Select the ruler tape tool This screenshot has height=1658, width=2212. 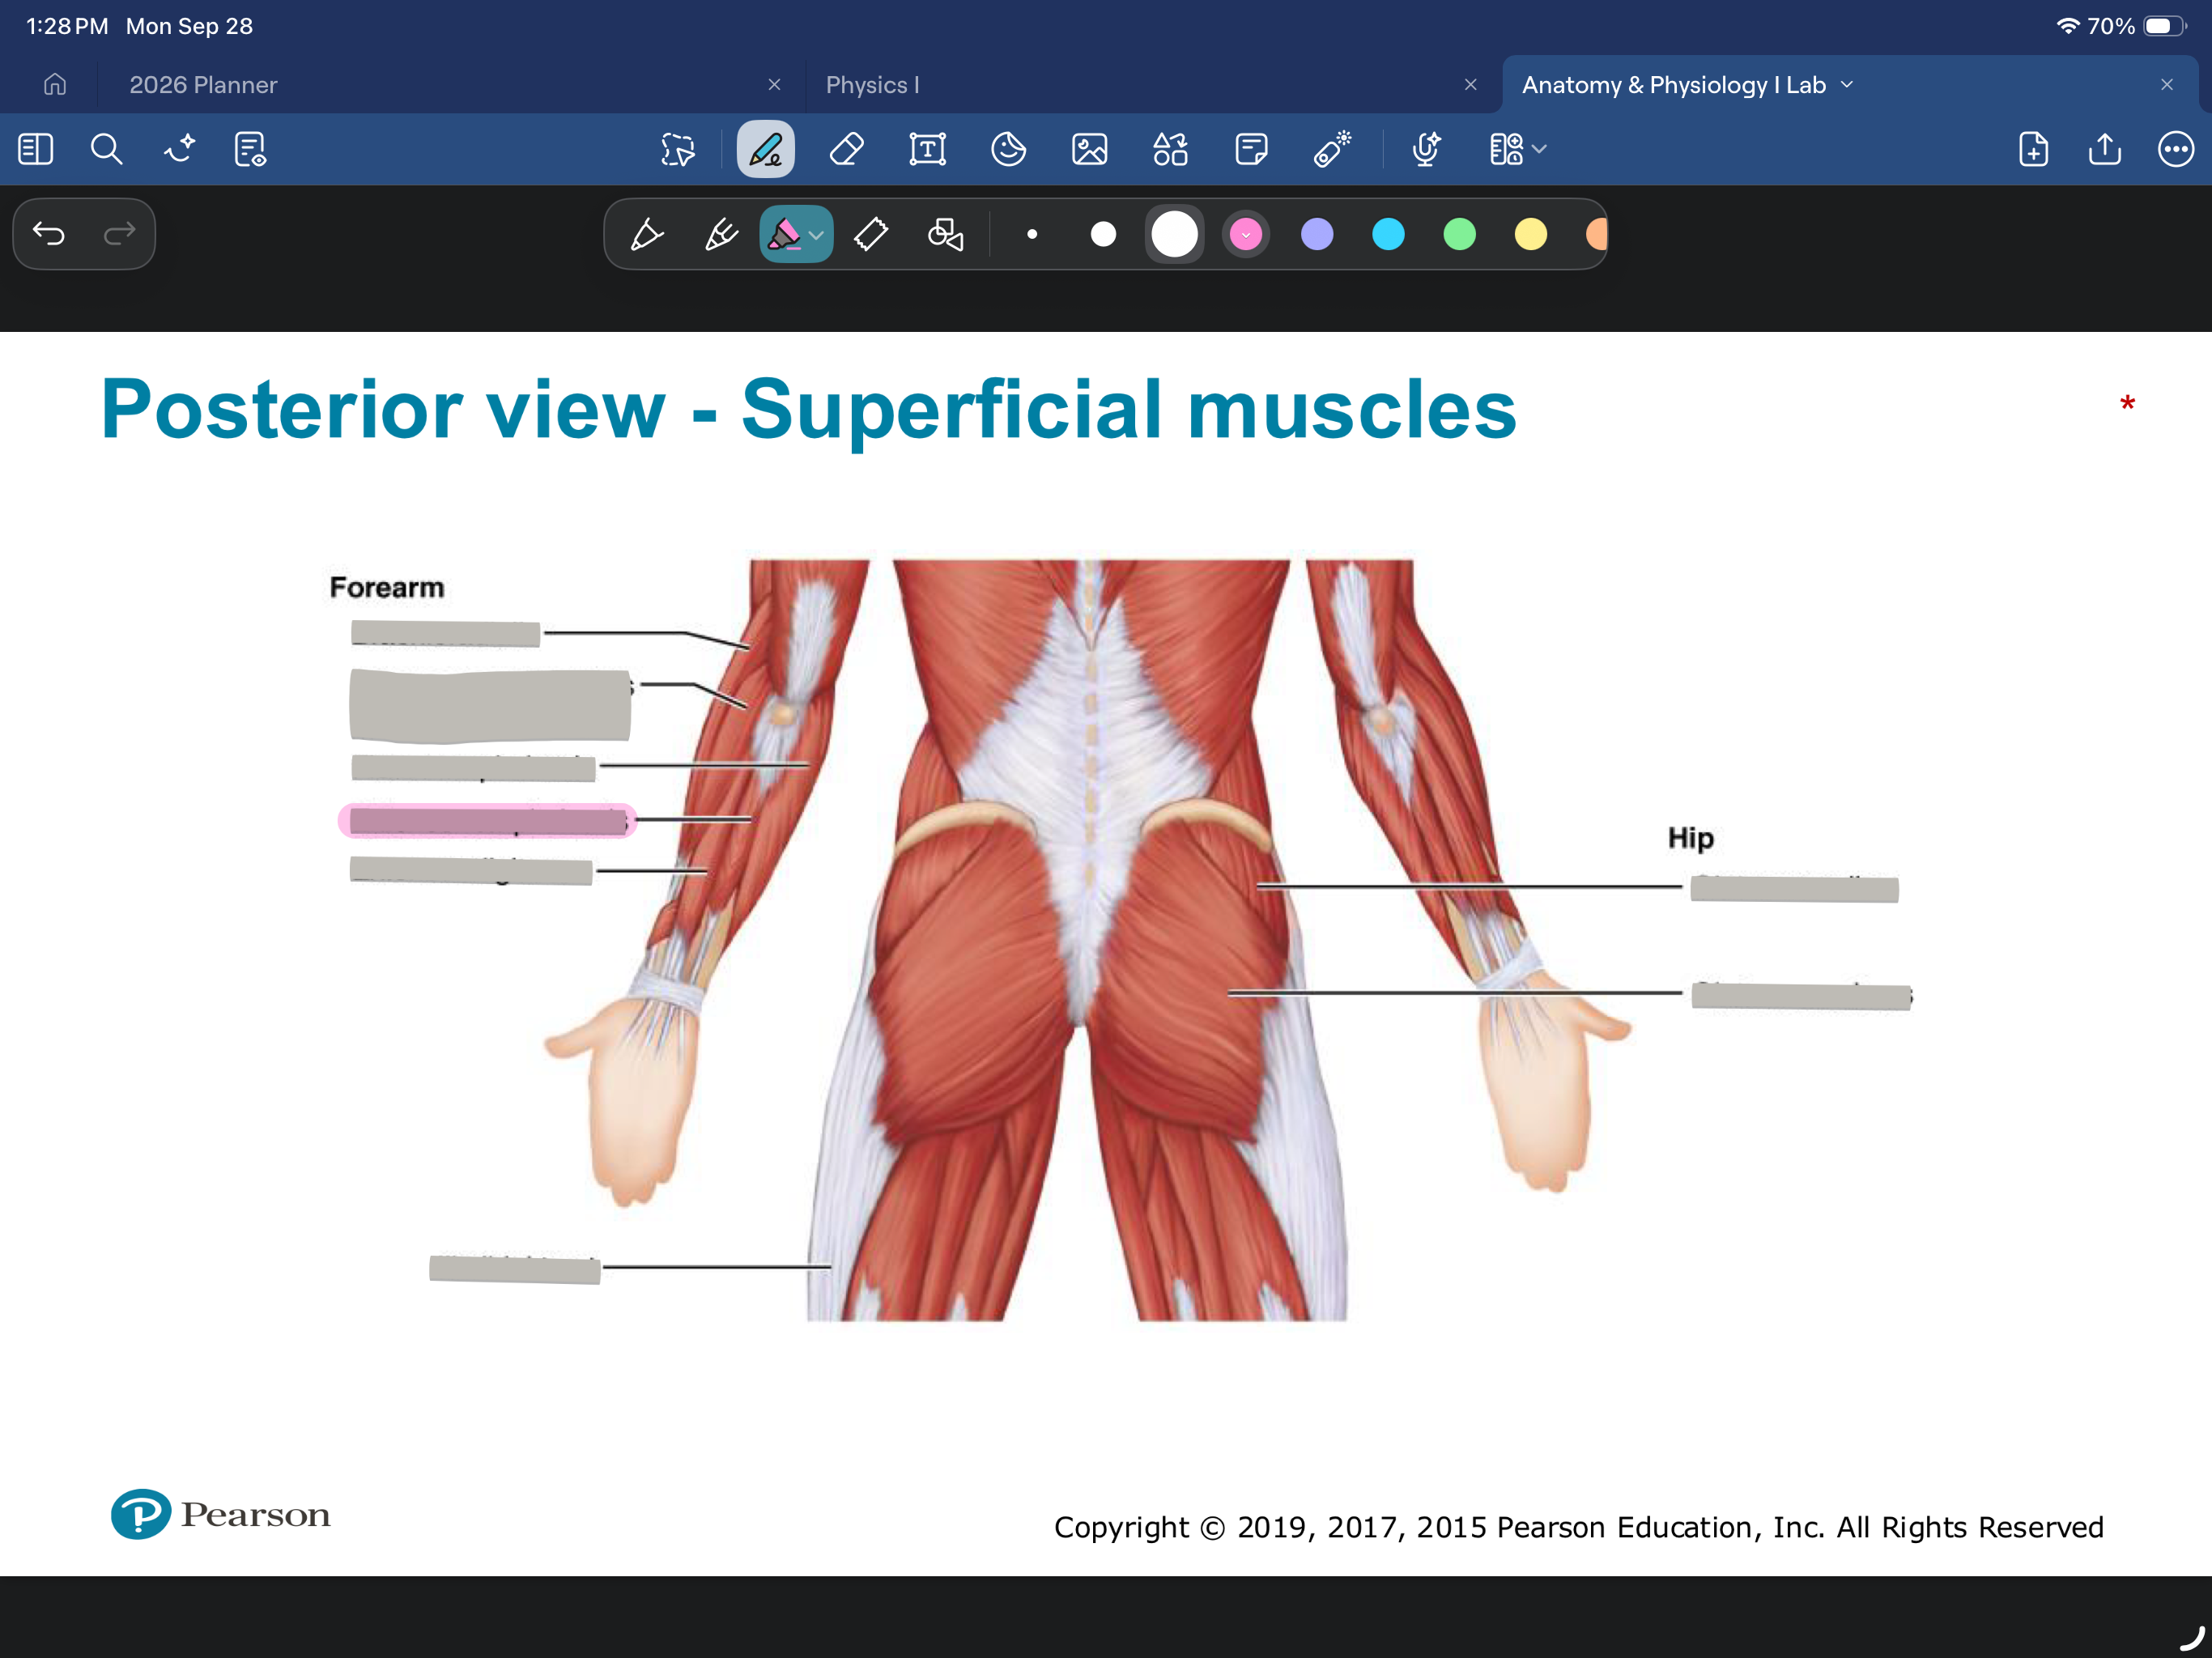coord(871,235)
